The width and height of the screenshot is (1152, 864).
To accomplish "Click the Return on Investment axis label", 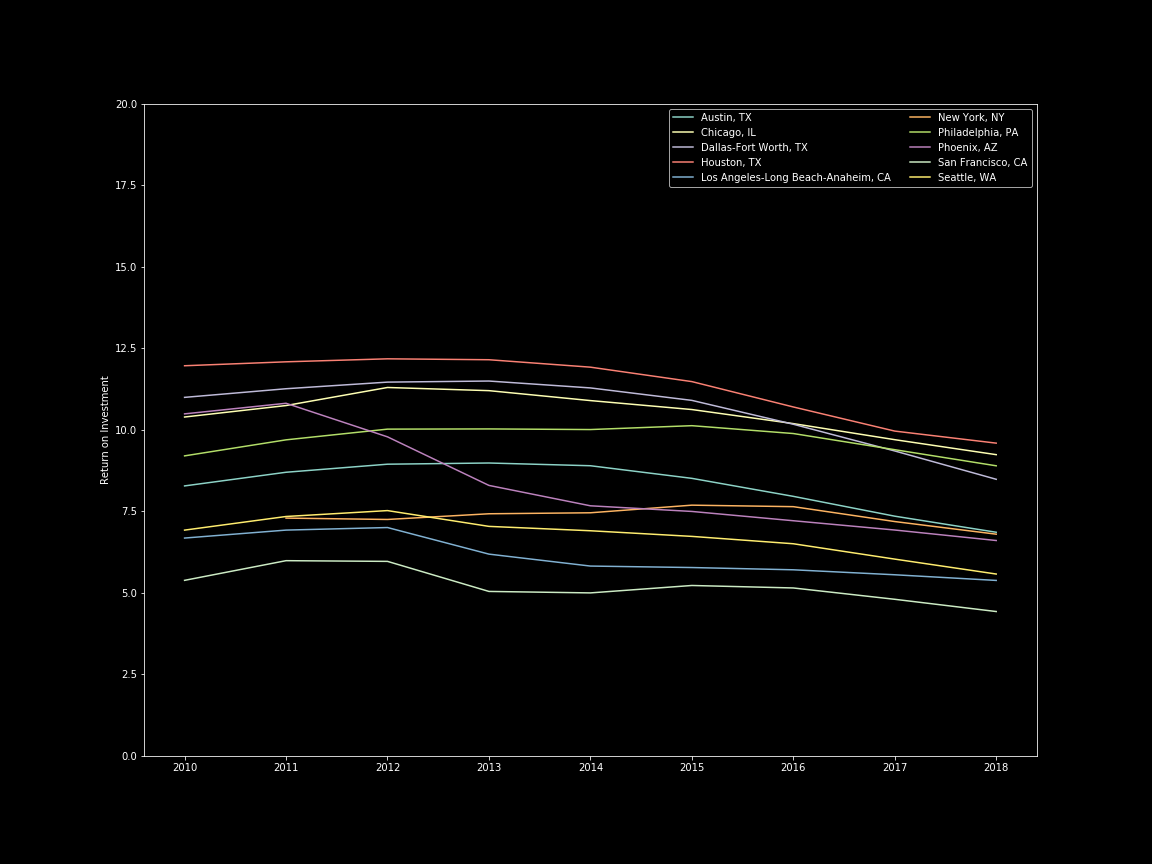I will (x=105, y=430).
